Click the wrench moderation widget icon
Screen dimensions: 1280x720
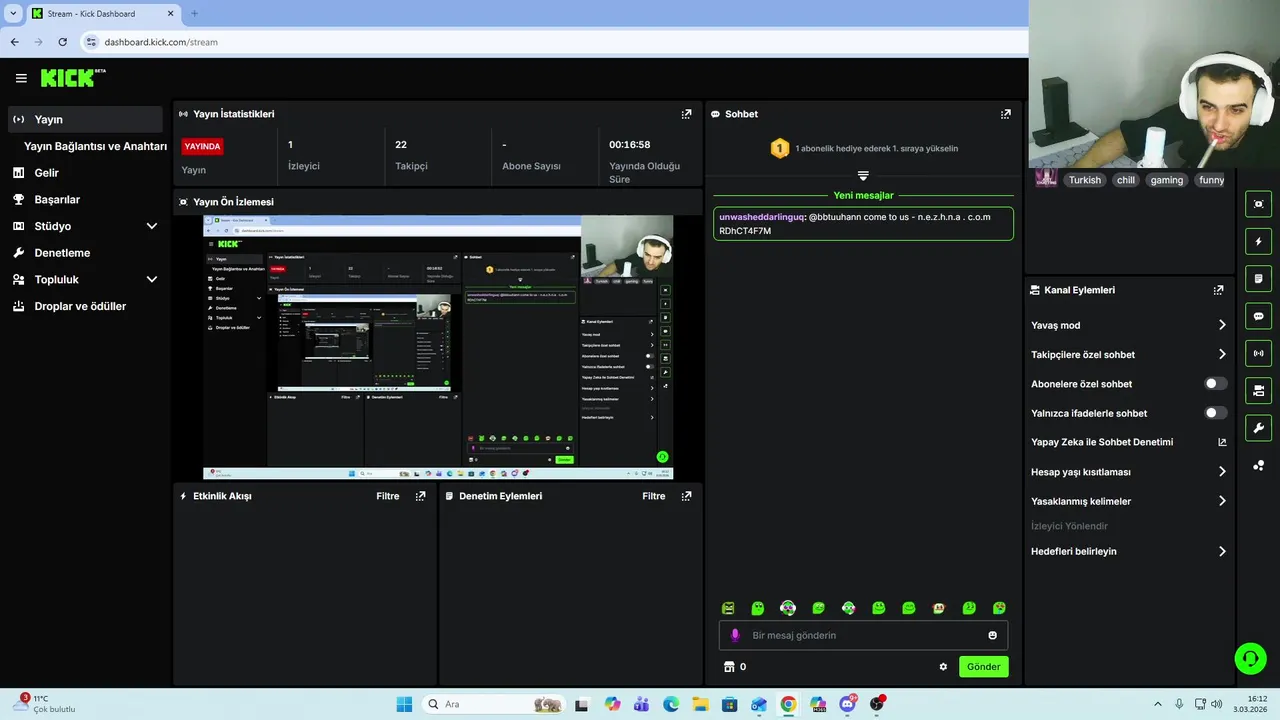[1258, 428]
